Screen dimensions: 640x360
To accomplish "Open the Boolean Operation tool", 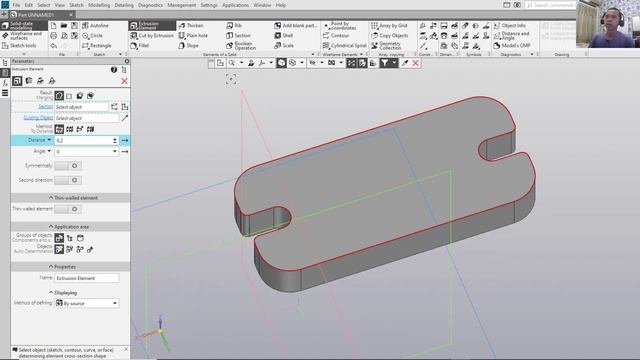I will pos(241,46).
